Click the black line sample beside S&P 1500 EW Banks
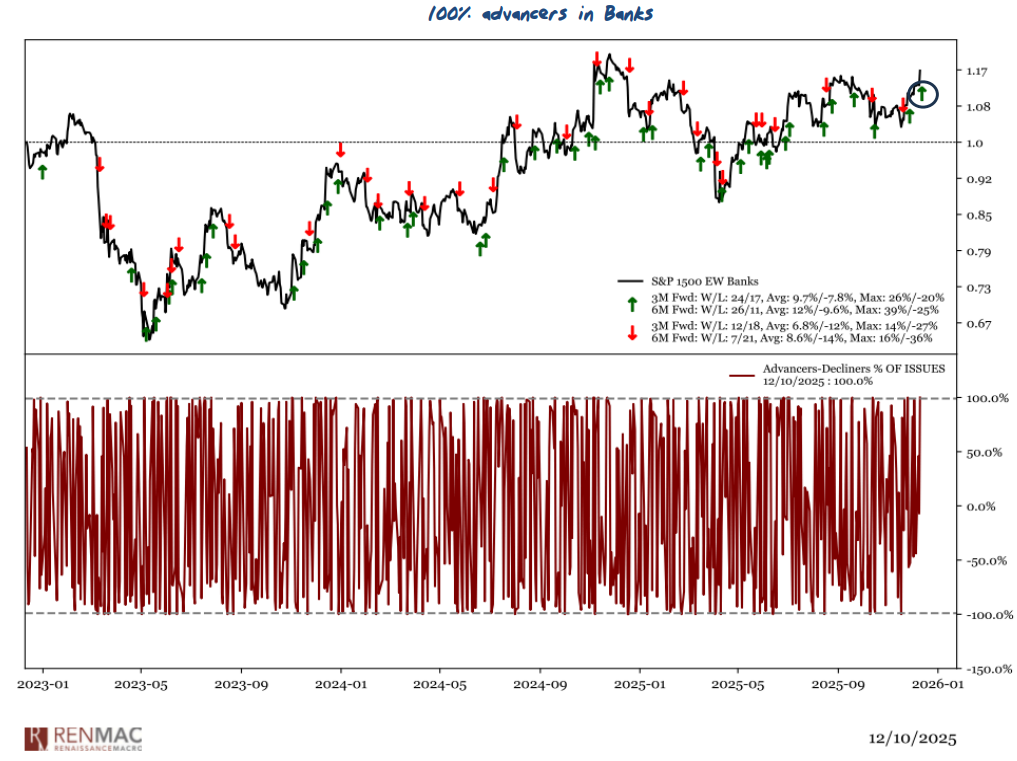This screenshot has height=761, width=1017. (630, 281)
